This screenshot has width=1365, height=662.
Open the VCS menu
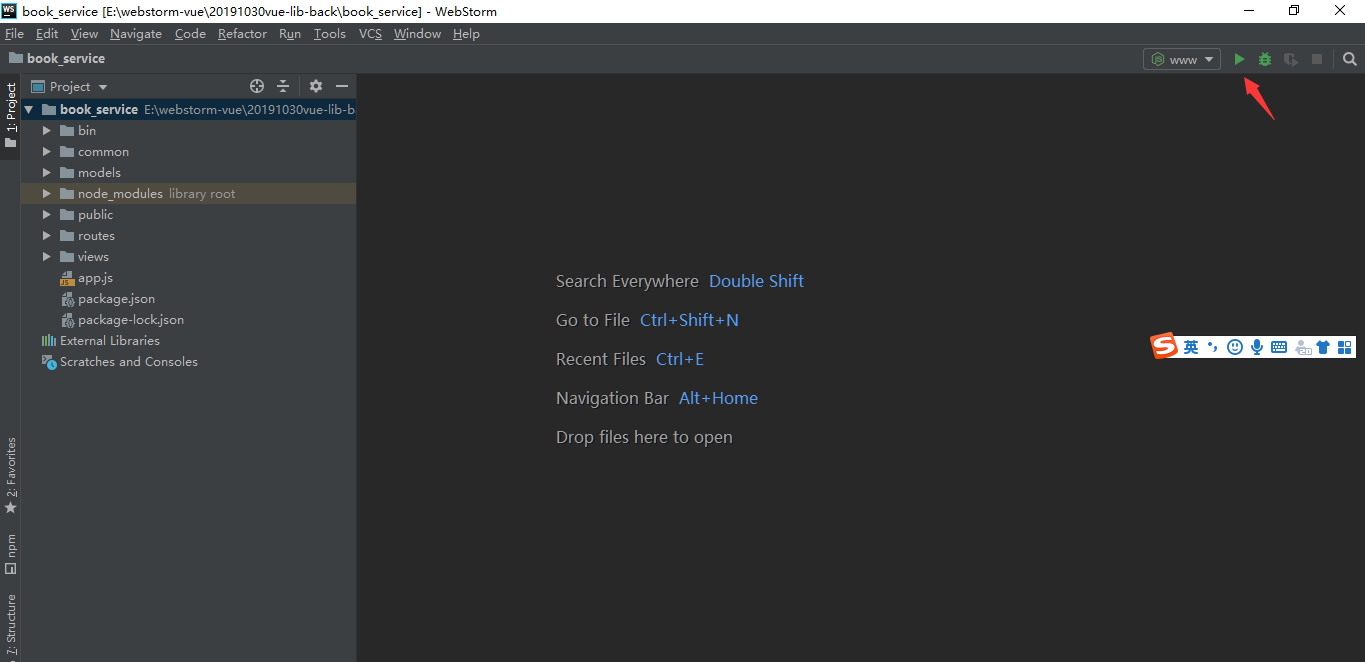pos(369,33)
